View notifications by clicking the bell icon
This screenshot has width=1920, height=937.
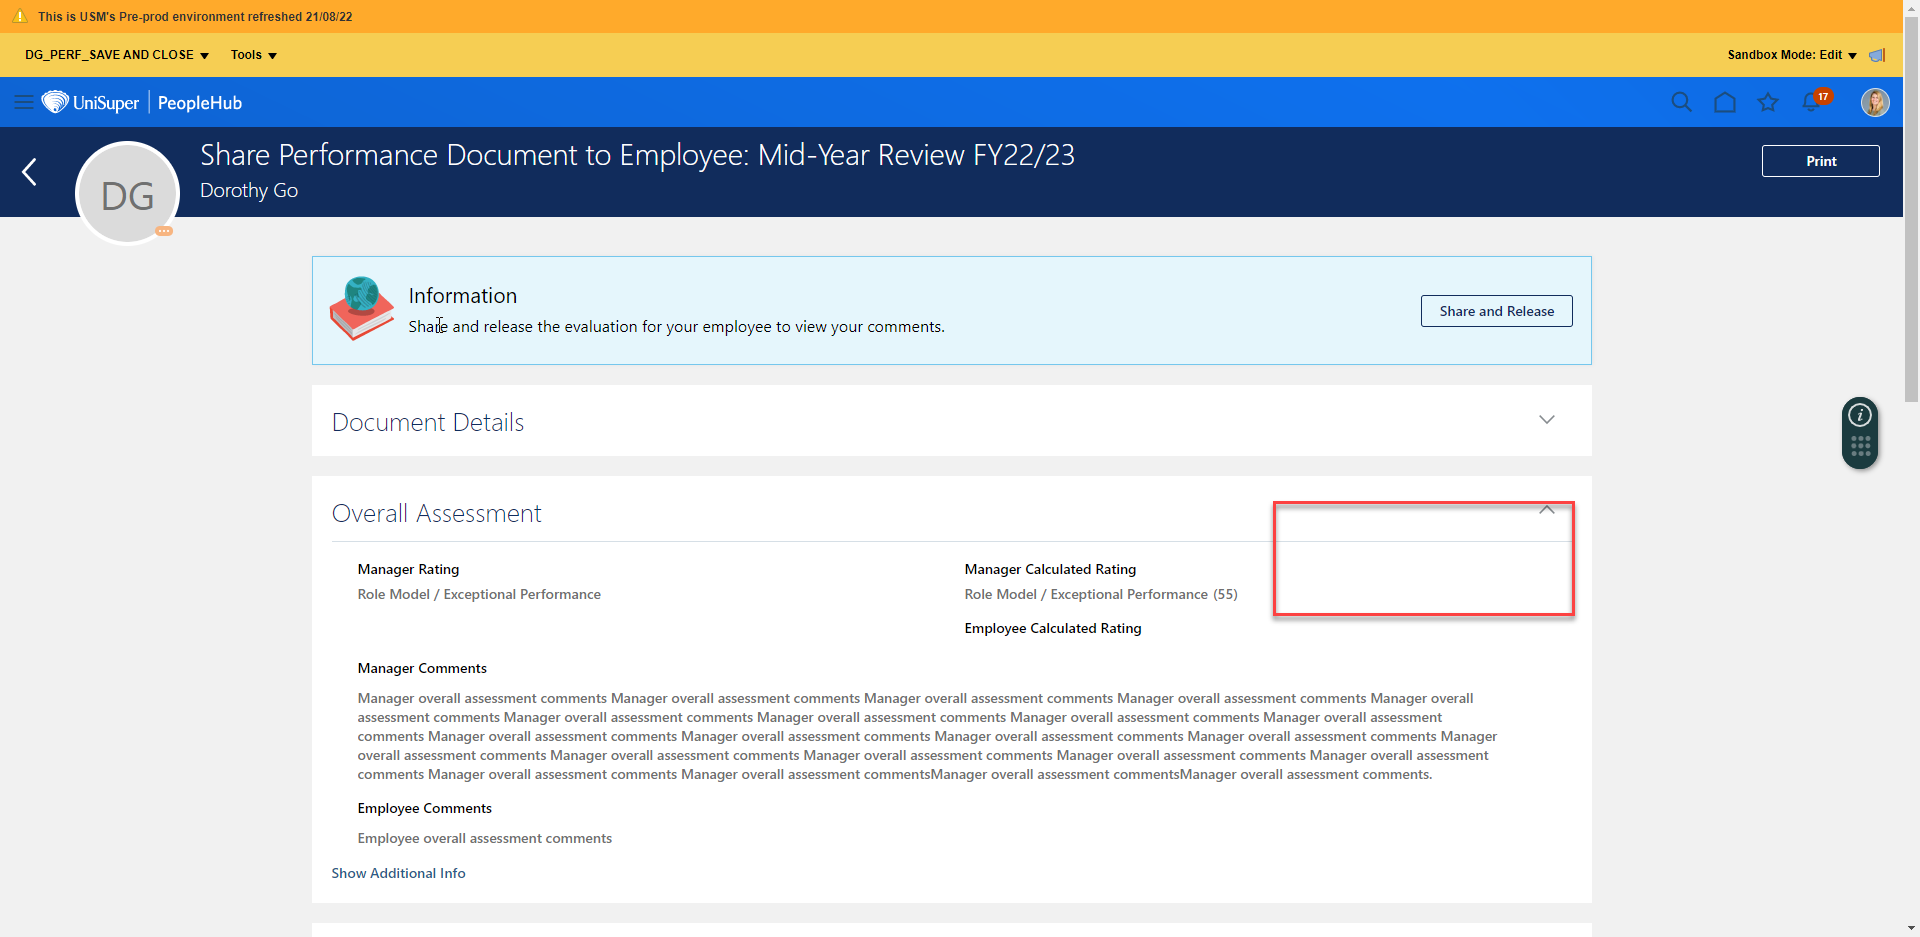pyautogui.click(x=1813, y=102)
